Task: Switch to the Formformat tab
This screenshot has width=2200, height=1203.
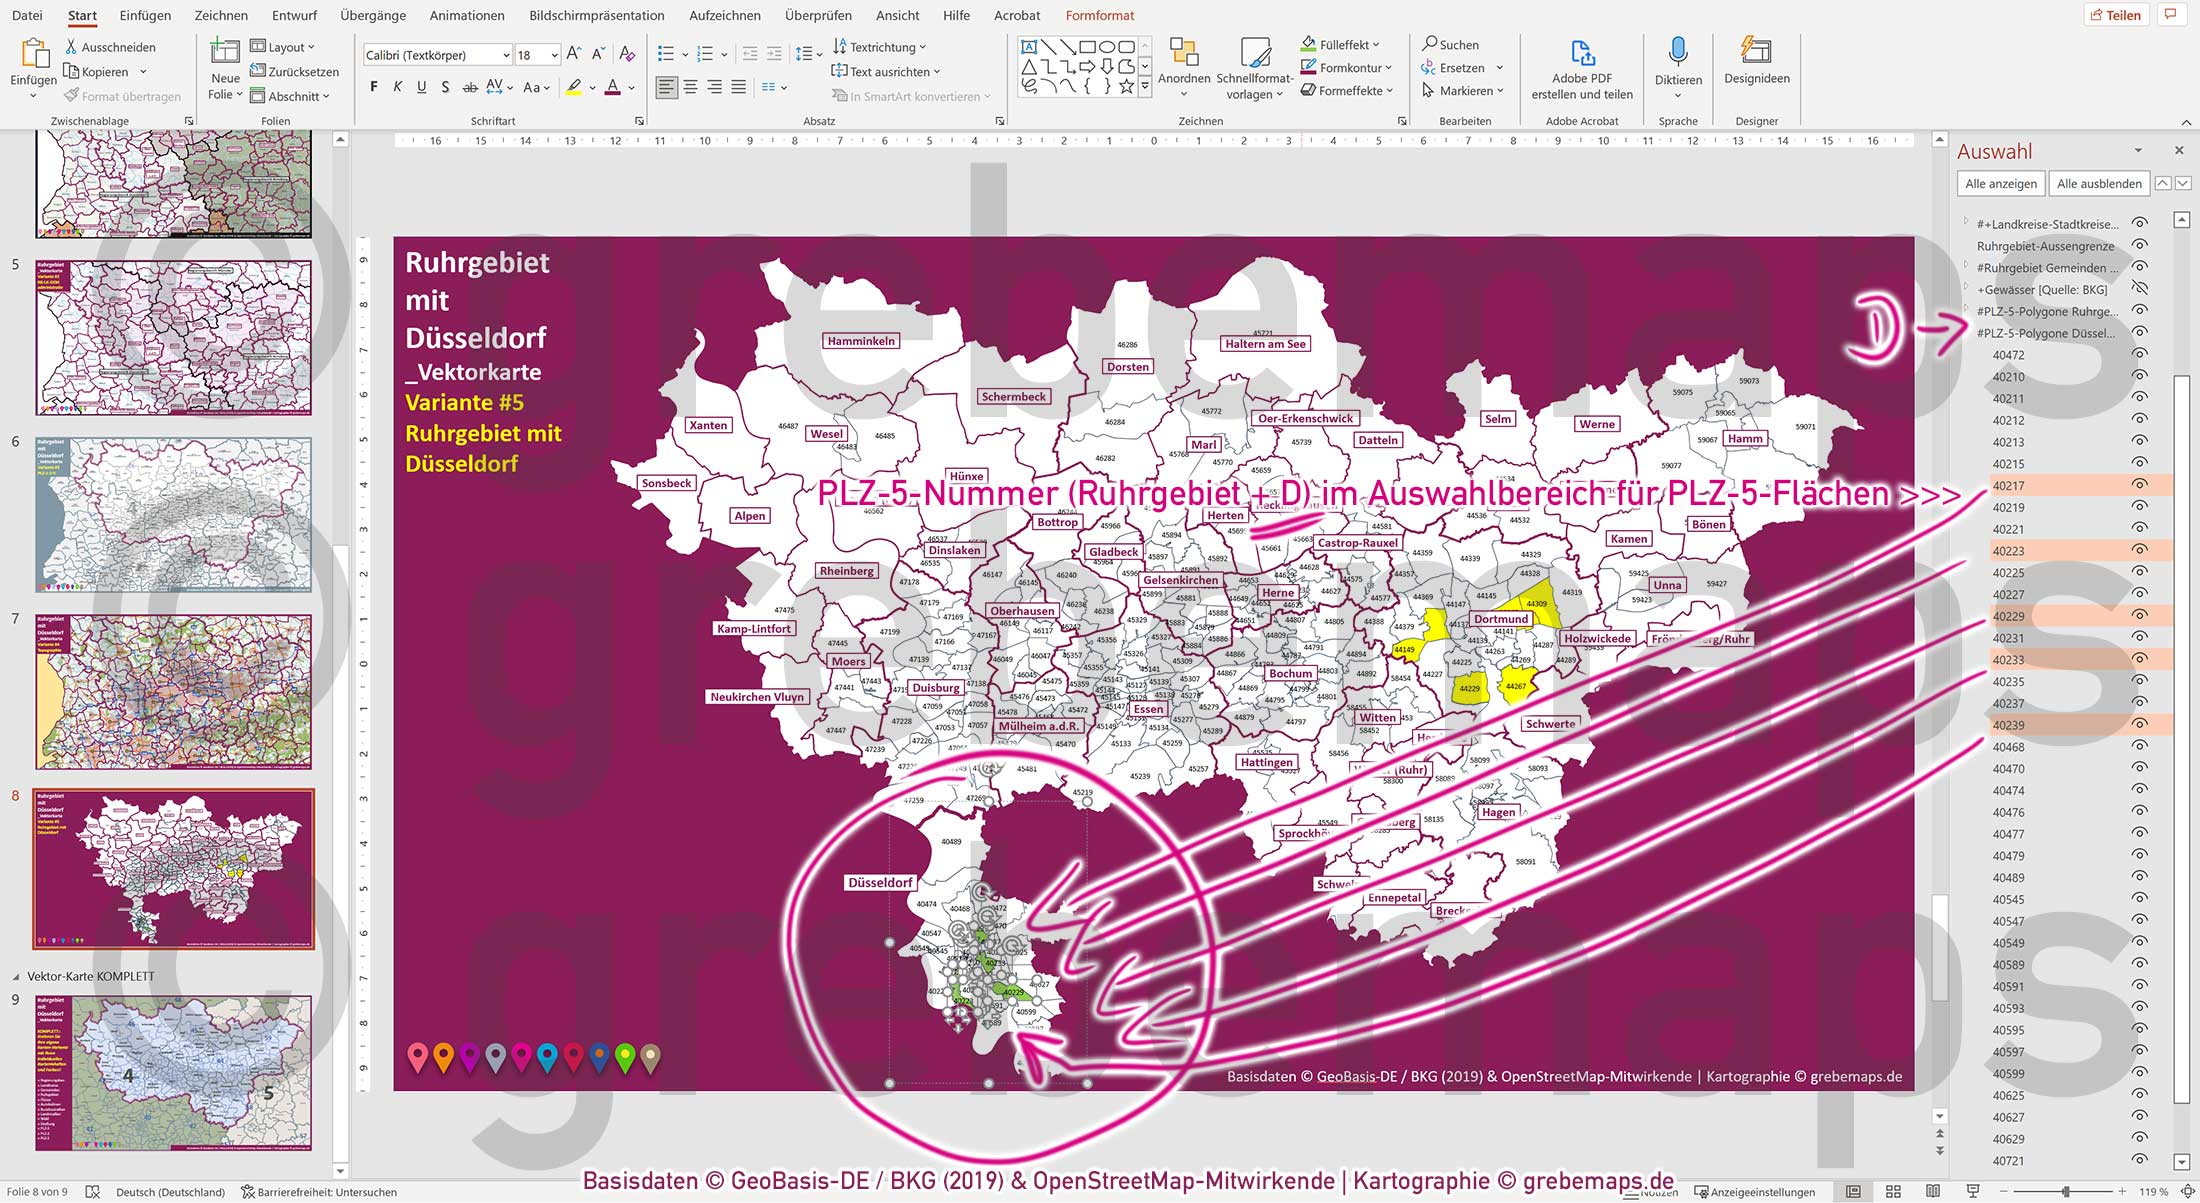Action: point(1099,15)
